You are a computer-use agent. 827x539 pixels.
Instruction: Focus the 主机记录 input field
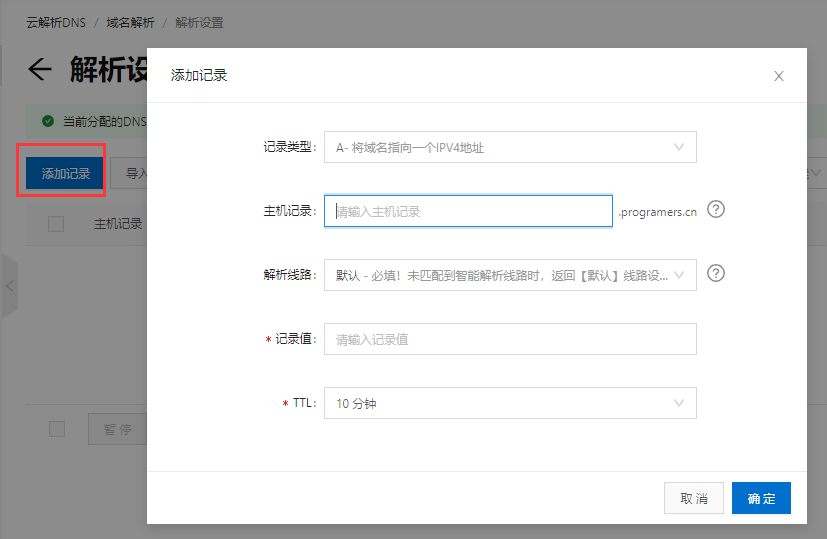click(x=468, y=211)
